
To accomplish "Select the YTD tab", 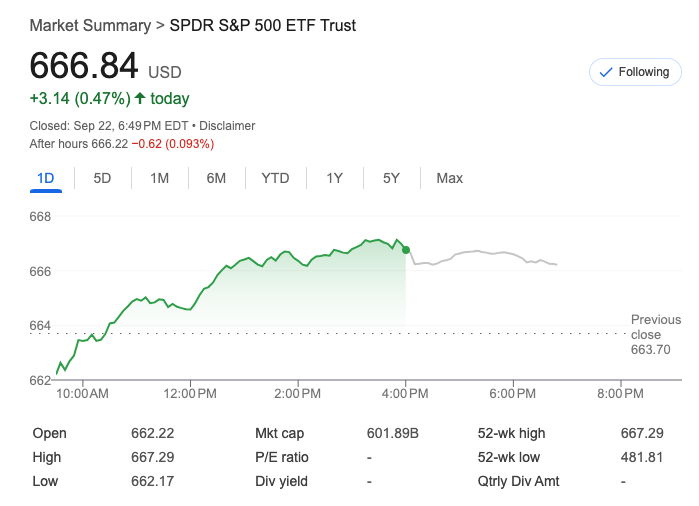I will (x=275, y=178).
